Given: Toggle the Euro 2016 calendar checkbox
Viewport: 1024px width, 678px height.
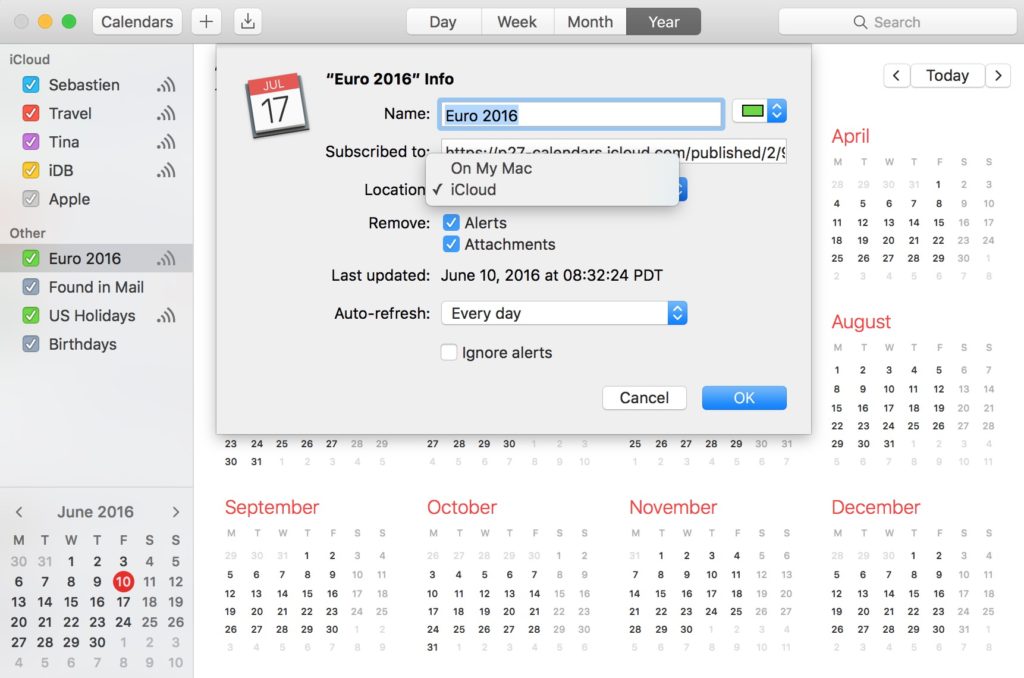Looking at the screenshot, I should coord(31,259).
